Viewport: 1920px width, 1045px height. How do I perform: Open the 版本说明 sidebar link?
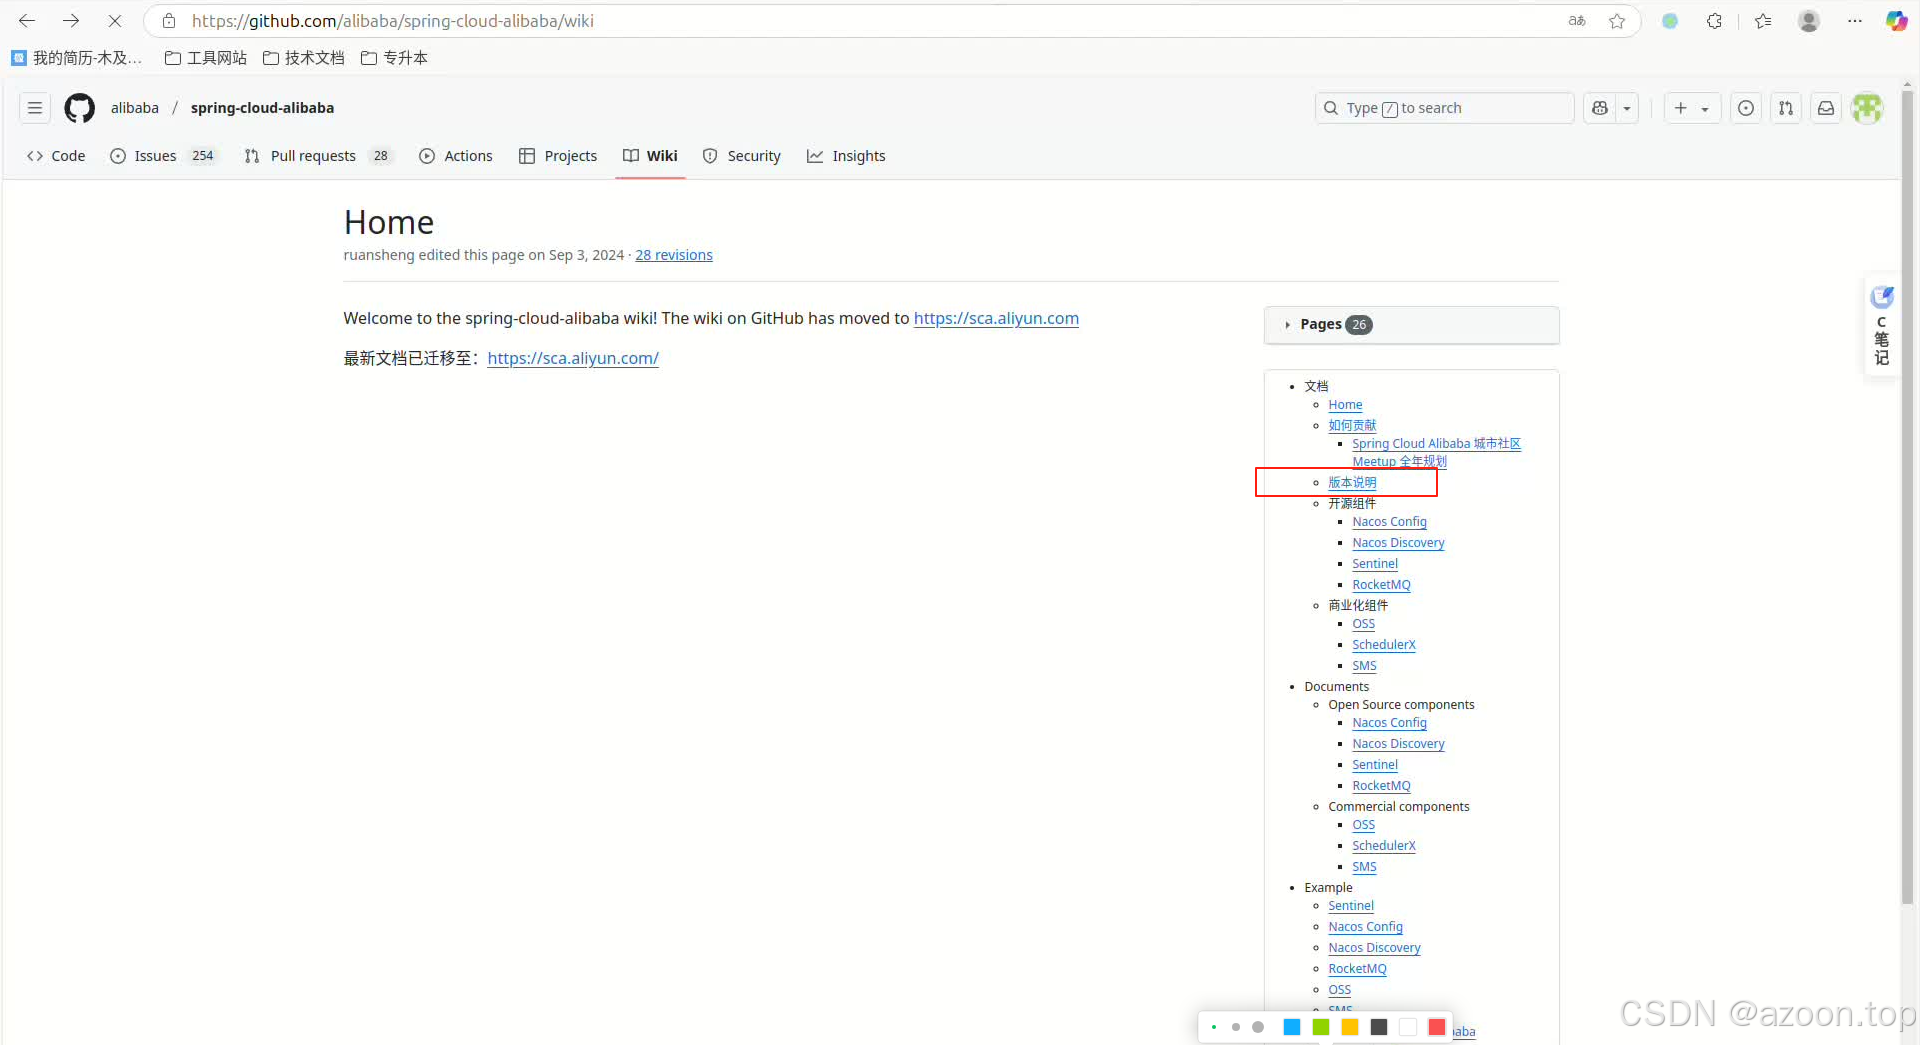click(x=1352, y=482)
